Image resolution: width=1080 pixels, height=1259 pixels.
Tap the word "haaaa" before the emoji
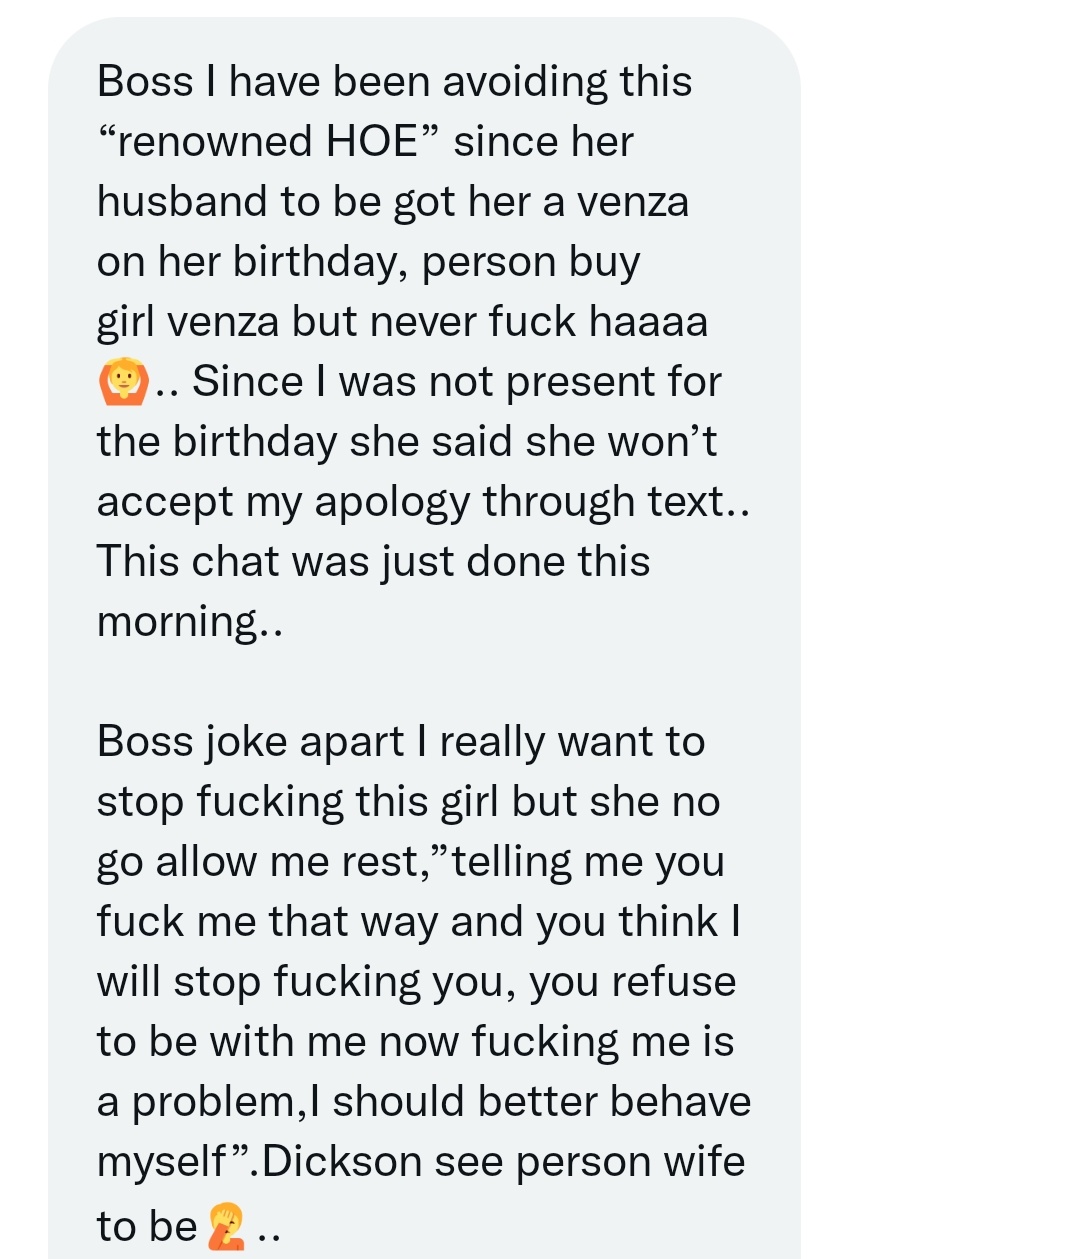[648, 321]
